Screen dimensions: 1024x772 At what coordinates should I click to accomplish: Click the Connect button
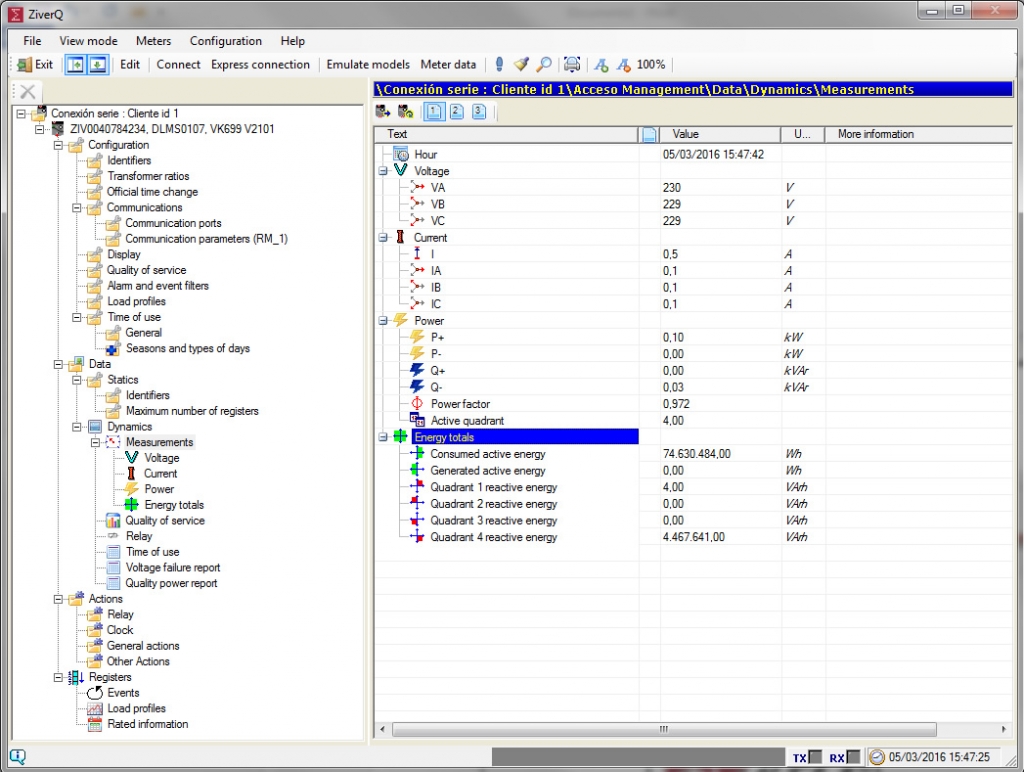[x=178, y=64]
